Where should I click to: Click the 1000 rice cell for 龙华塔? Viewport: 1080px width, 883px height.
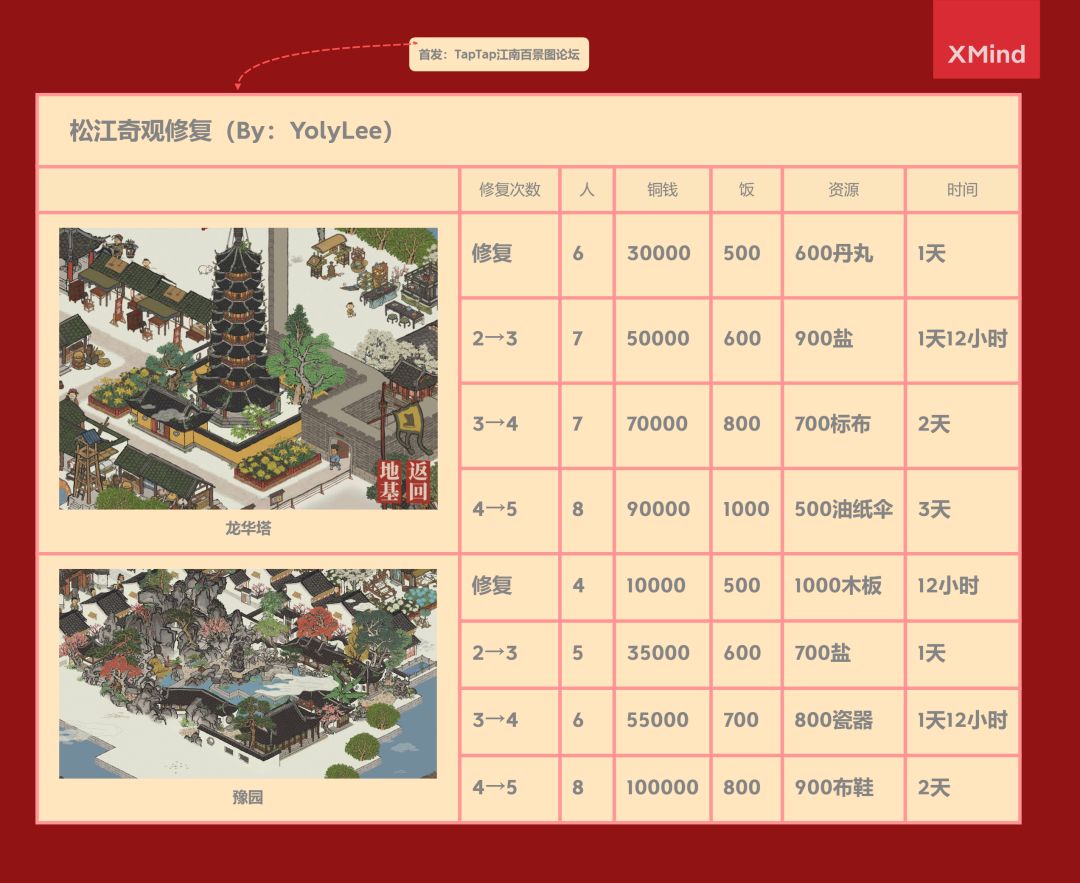point(747,510)
